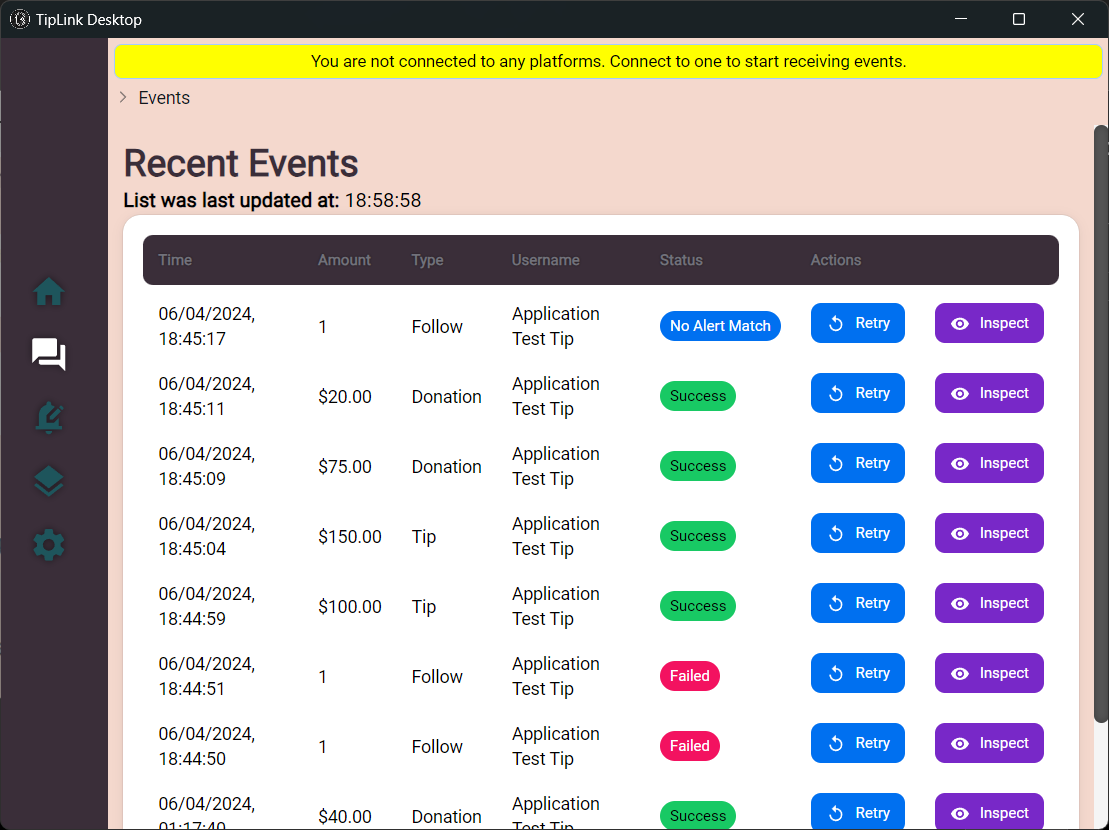Expand the Events breadcrumb chevron
Screen dimensions: 1109x830
point(123,97)
